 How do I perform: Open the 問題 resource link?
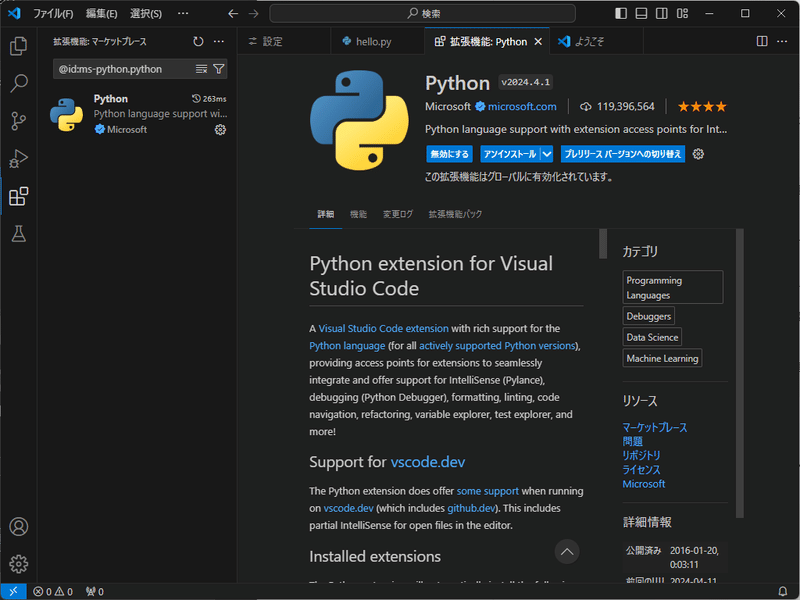[633, 441]
